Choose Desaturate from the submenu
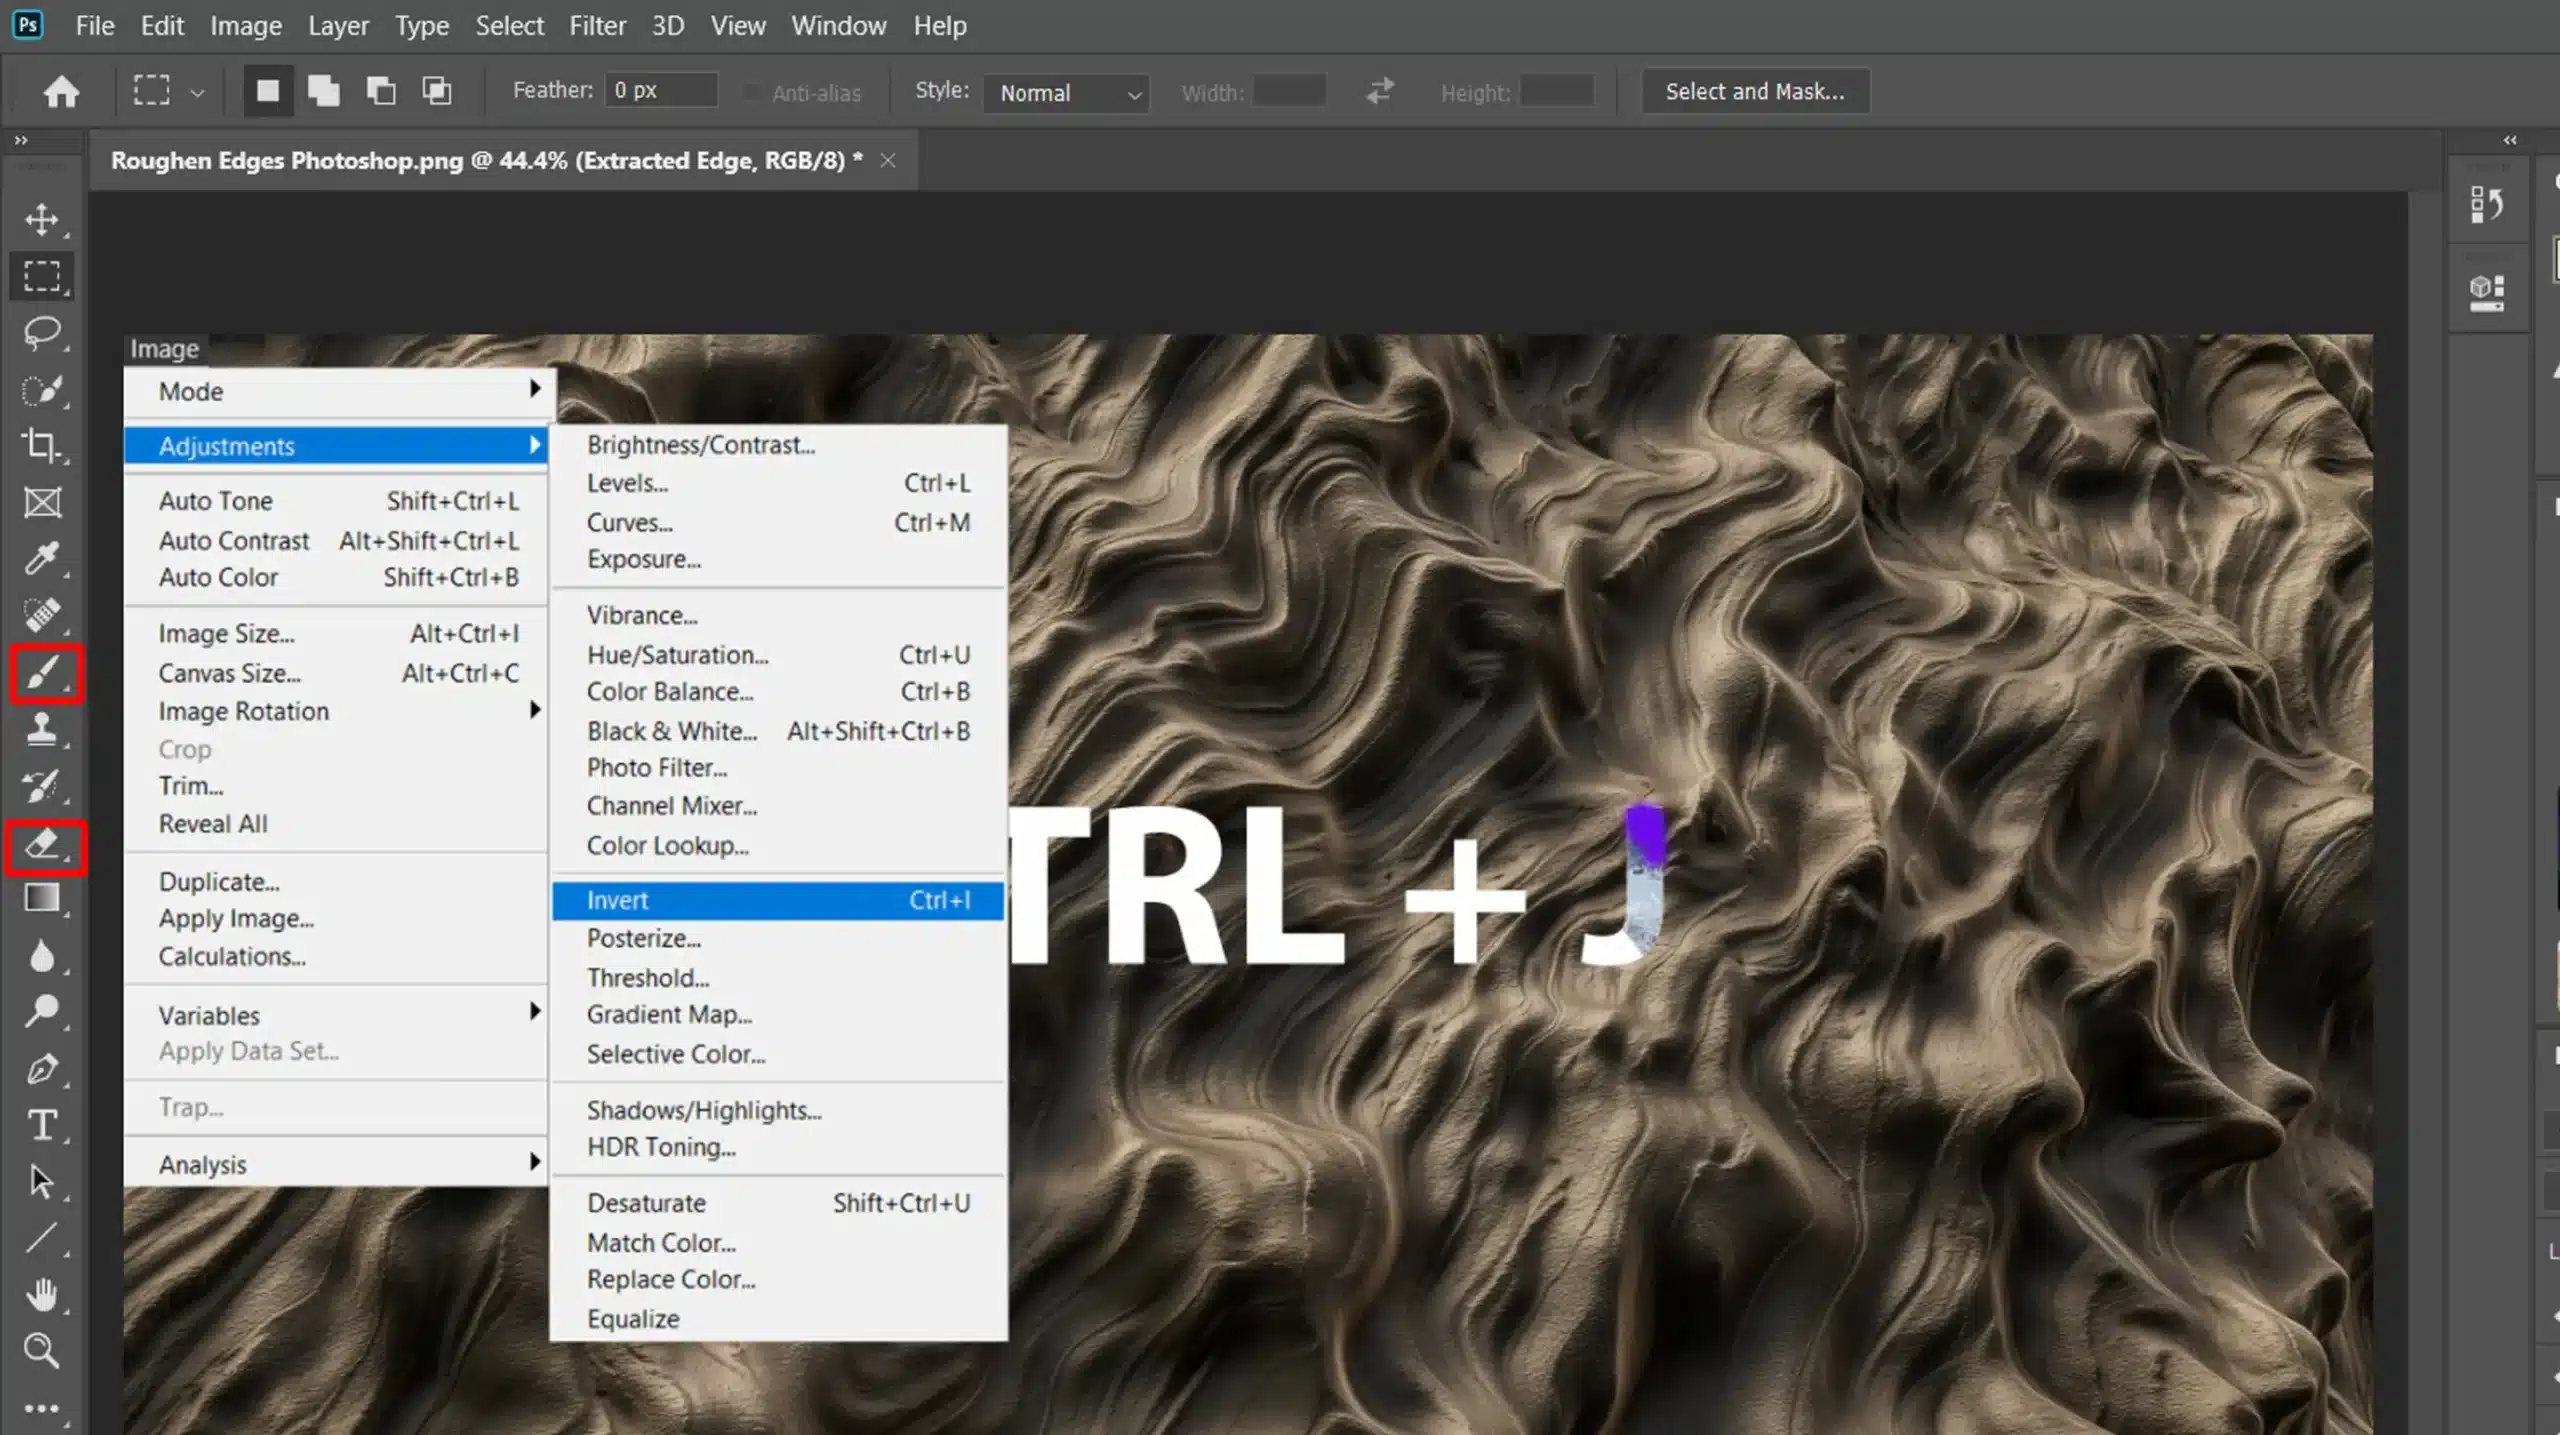The image size is (2560, 1435). coord(778,1203)
